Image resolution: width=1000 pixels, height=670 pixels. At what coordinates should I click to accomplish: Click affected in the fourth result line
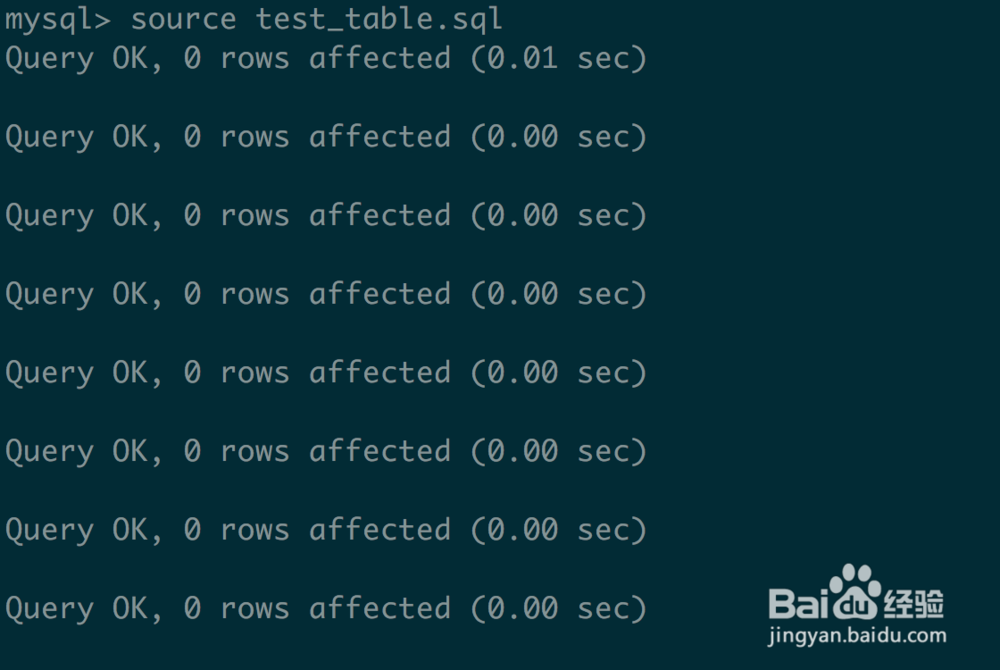pyautogui.click(x=379, y=294)
